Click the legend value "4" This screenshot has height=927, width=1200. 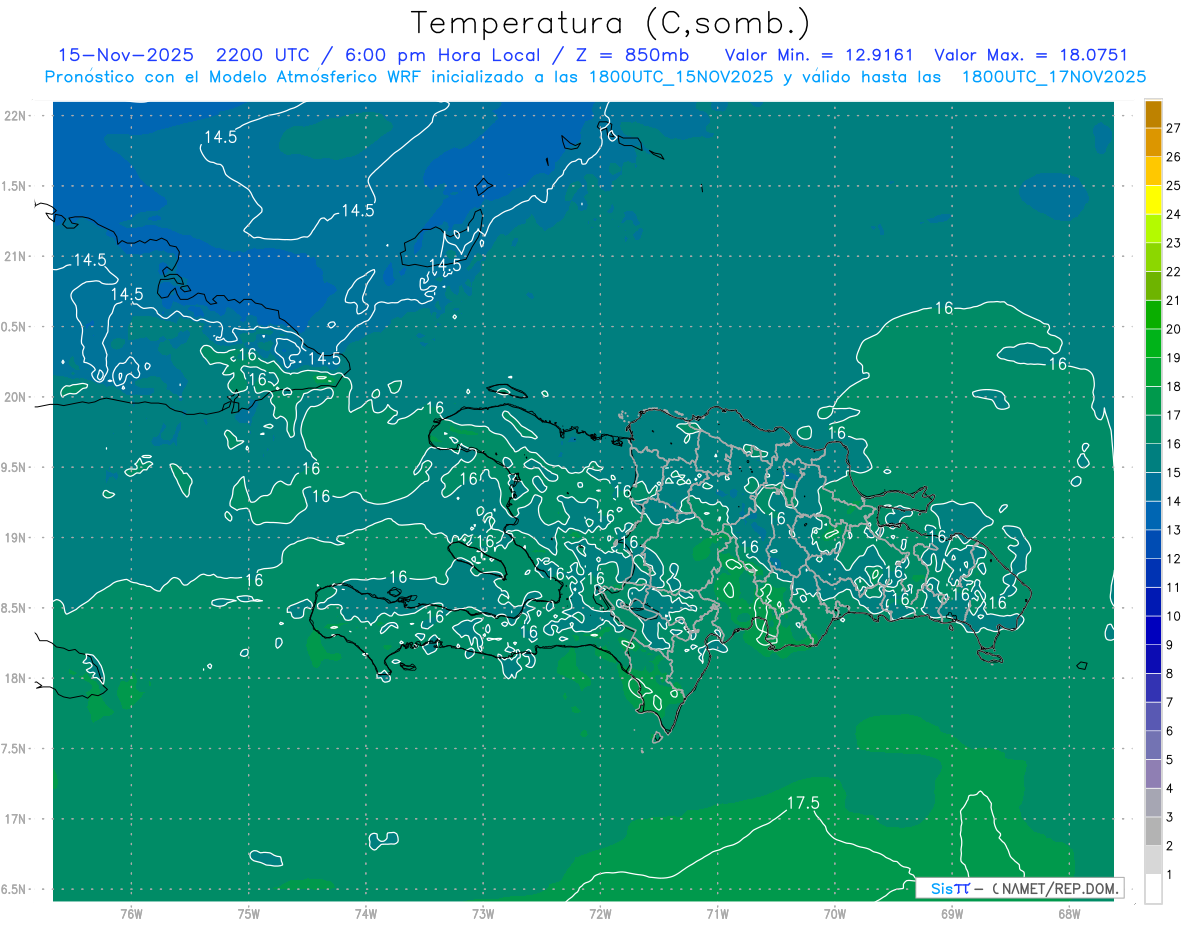click(1170, 788)
